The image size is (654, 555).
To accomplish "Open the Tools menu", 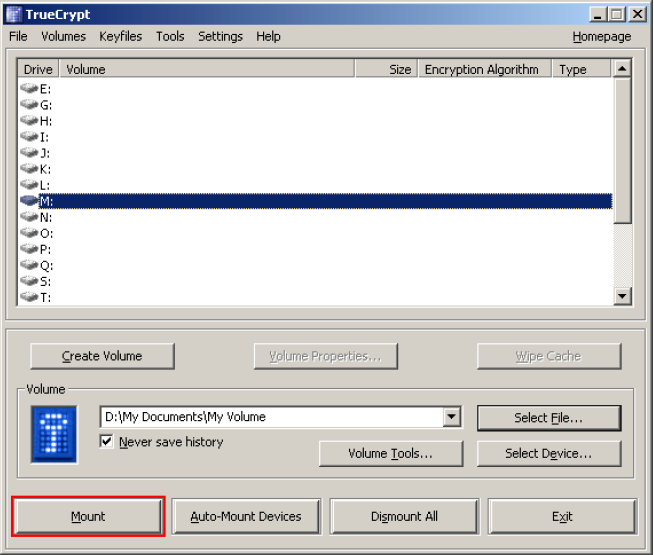I will point(170,37).
